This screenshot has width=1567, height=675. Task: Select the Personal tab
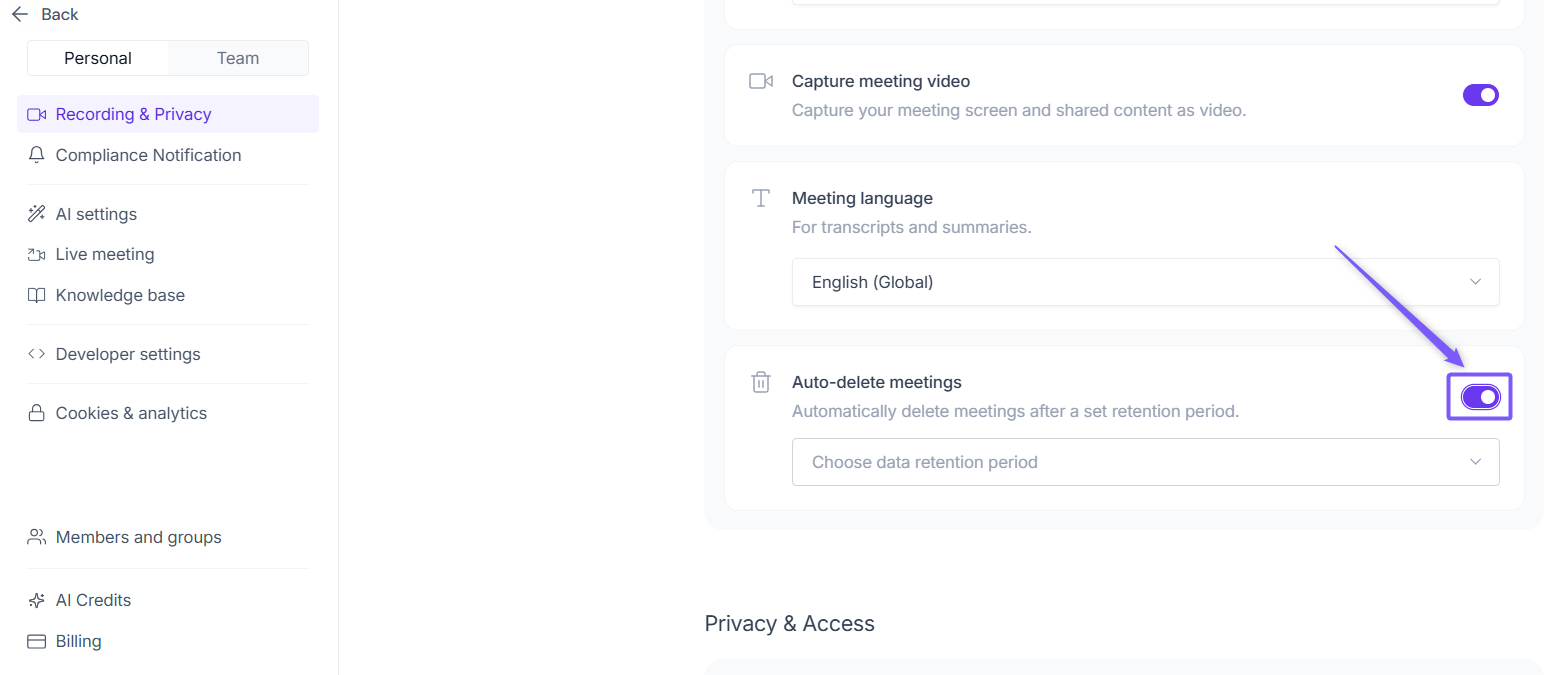[x=98, y=58]
